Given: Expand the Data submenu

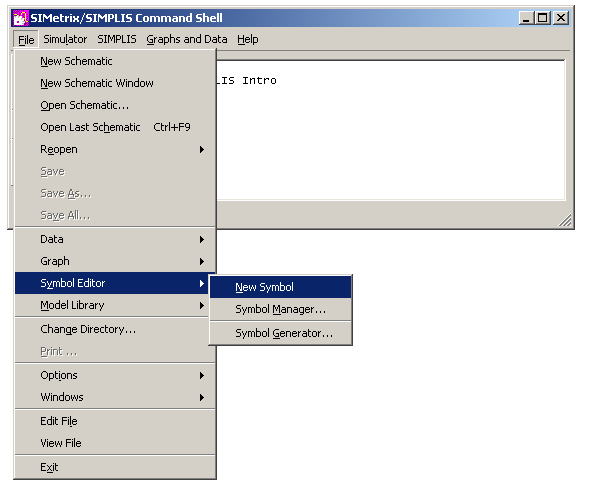Looking at the screenshot, I should pyautogui.click(x=115, y=239).
